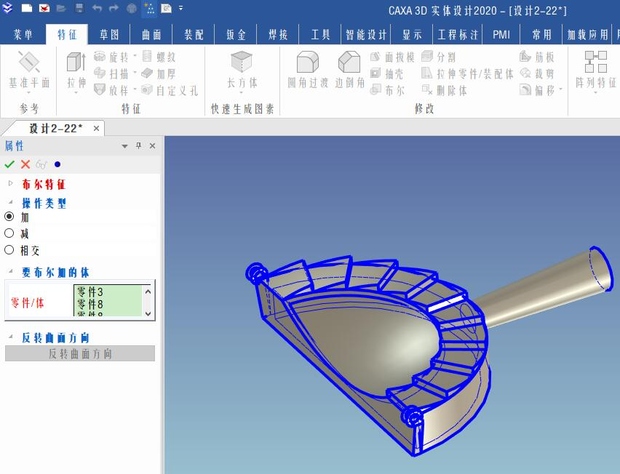620x474 pixels.
Task: Select the 相交 operation radio button
Action: click(x=9, y=250)
